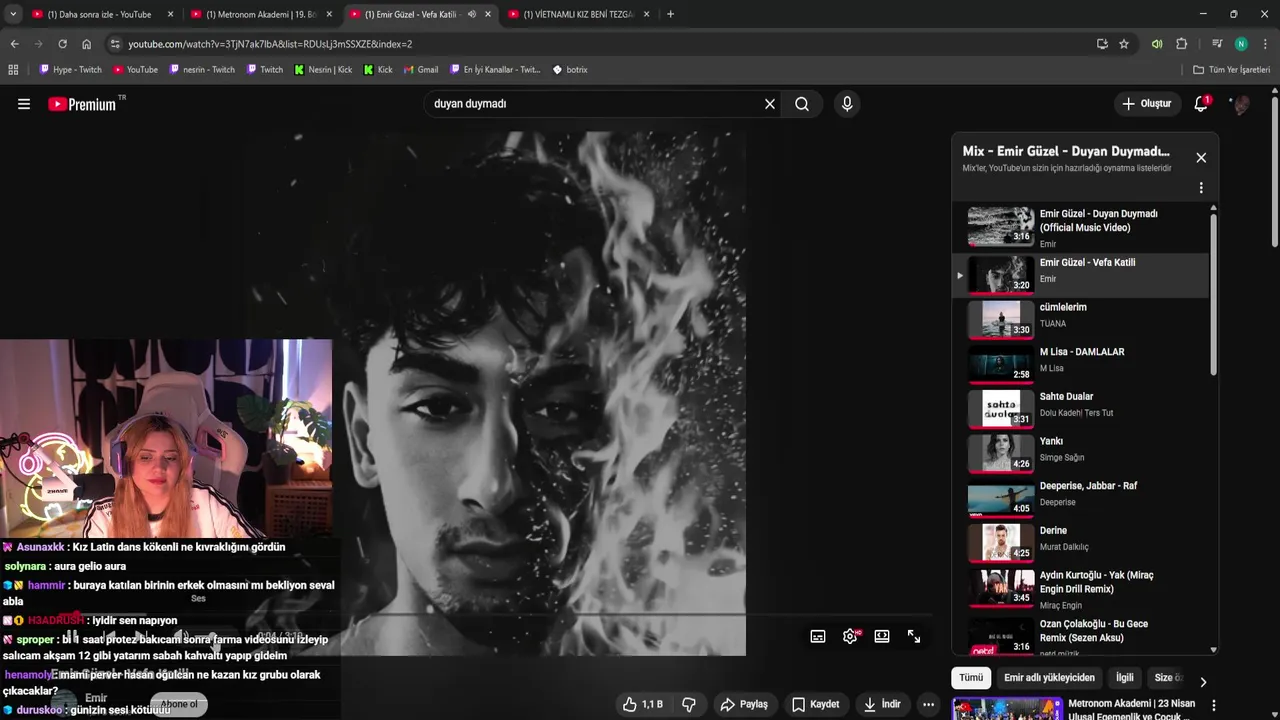
Task: Click the browser address bar URL
Action: (x=270, y=44)
